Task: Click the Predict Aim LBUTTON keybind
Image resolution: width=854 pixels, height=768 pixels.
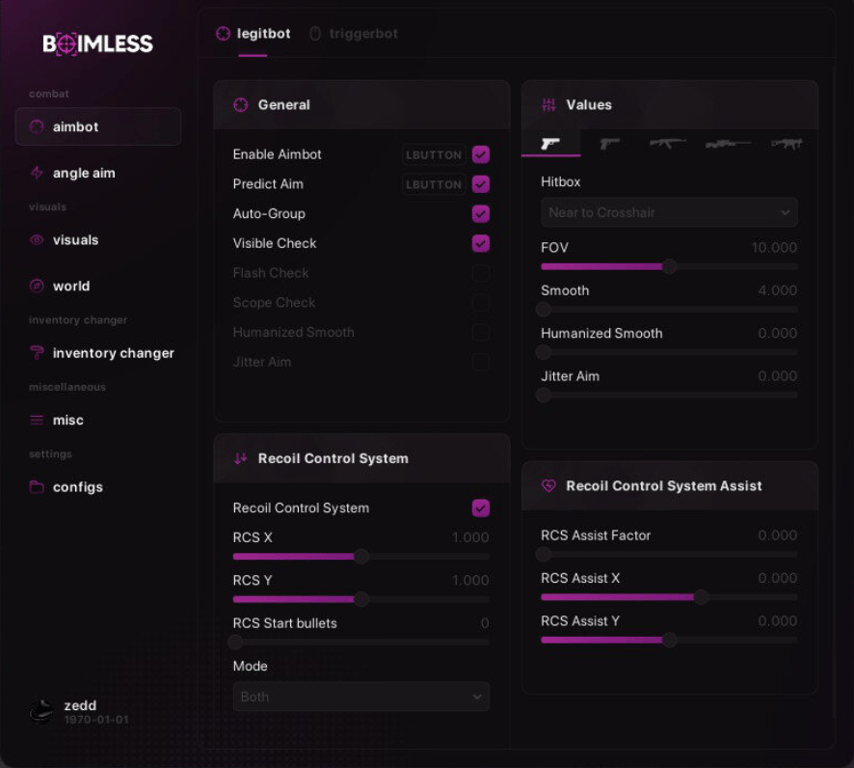Action: click(x=434, y=184)
